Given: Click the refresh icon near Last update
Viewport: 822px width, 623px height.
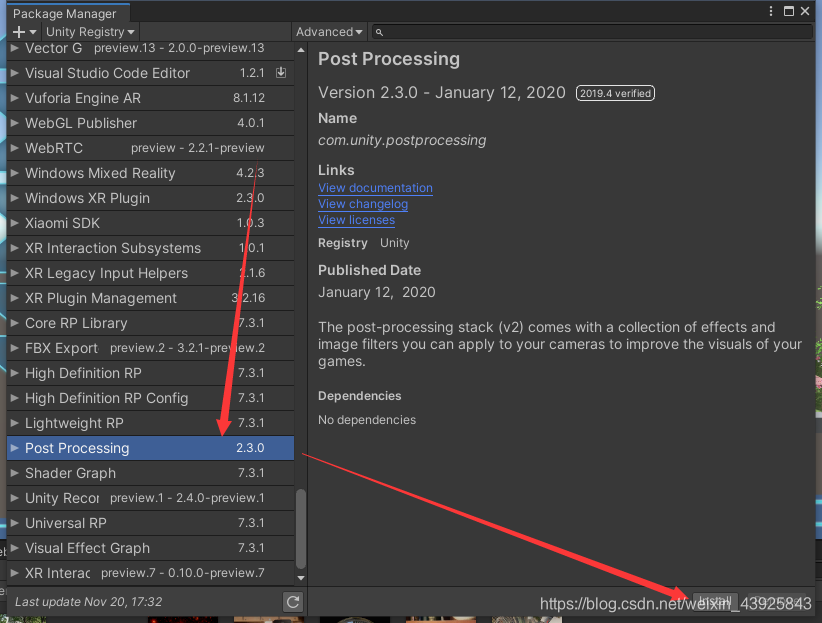Looking at the screenshot, I should 292,602.
